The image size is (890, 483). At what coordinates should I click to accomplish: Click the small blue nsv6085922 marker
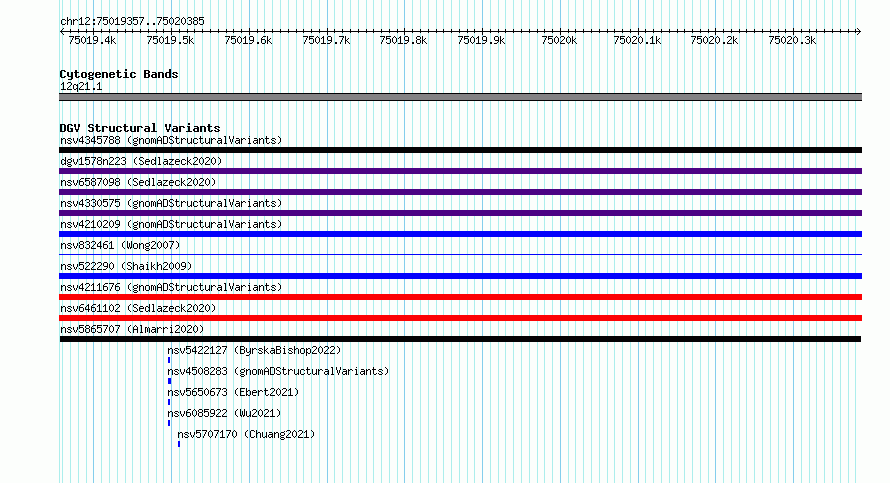point(169,423)
